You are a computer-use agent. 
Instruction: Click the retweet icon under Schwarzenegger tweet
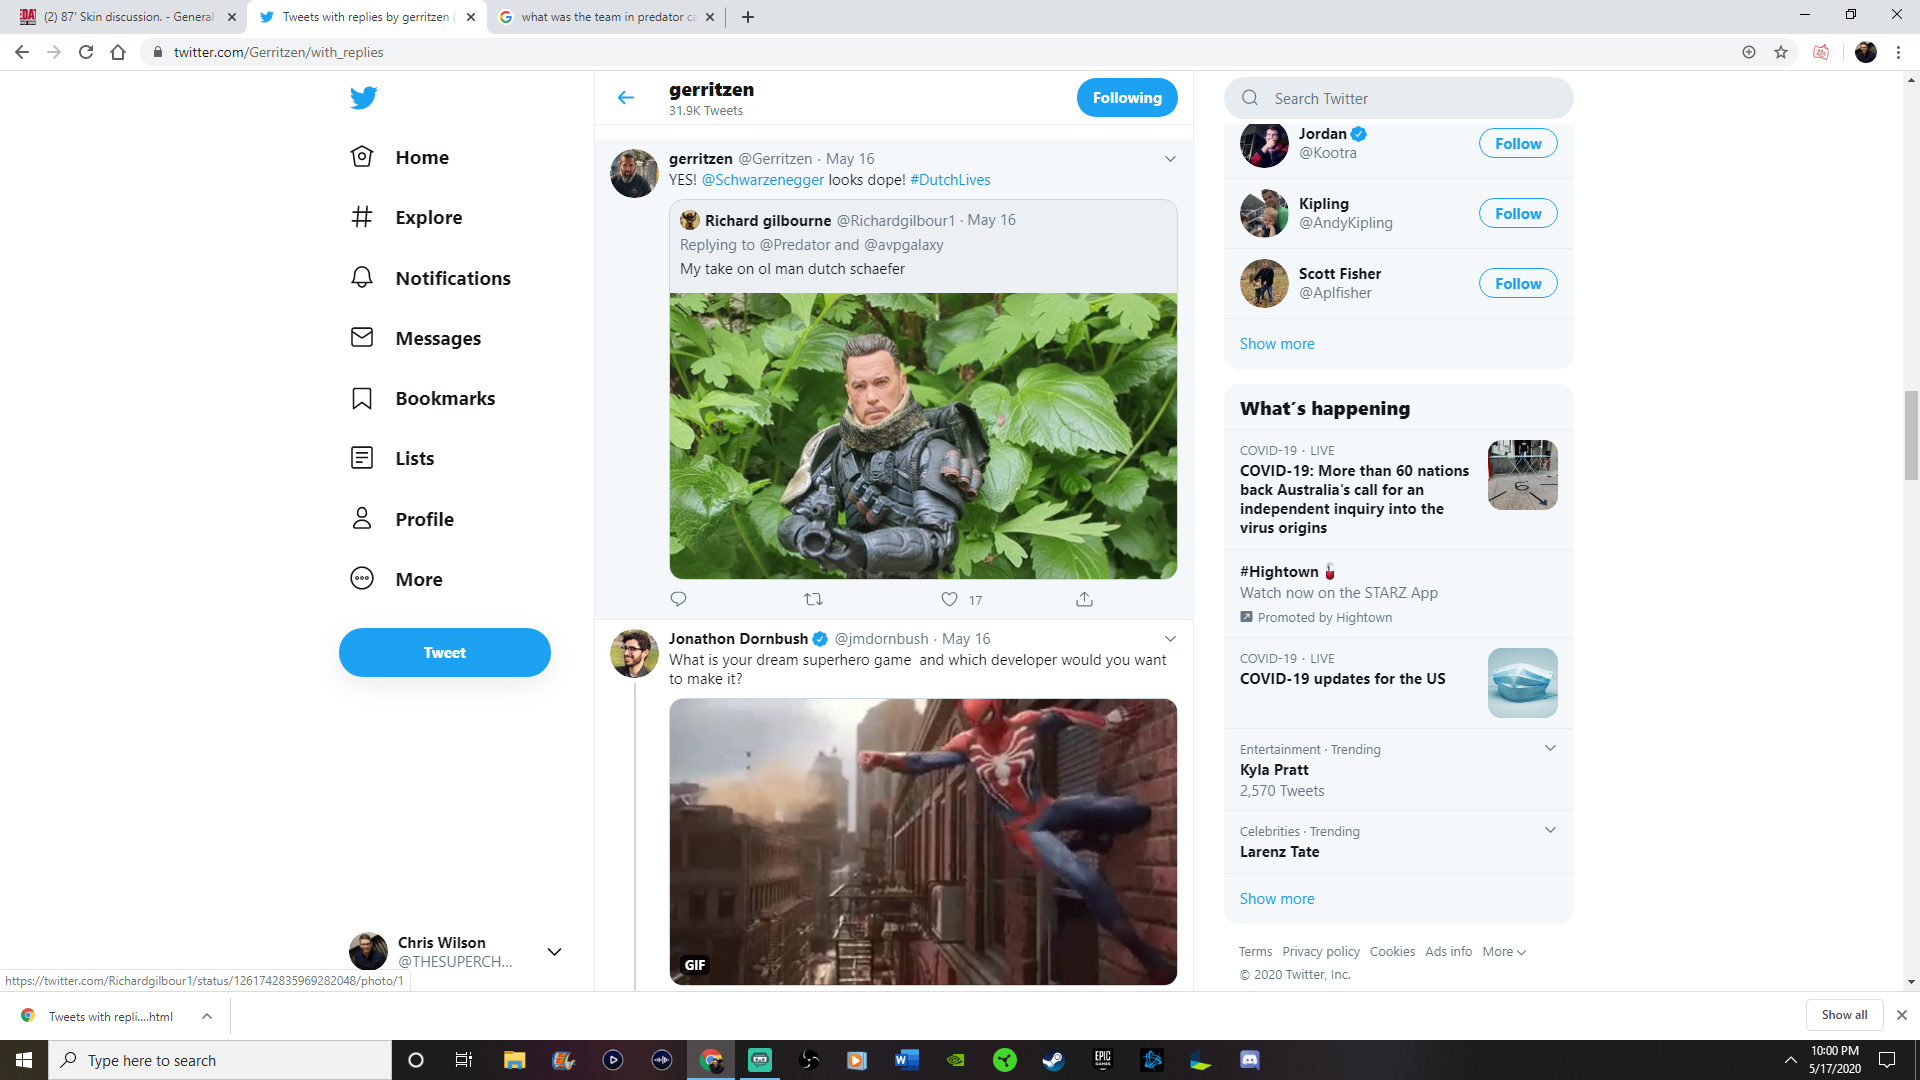(813, 599)
